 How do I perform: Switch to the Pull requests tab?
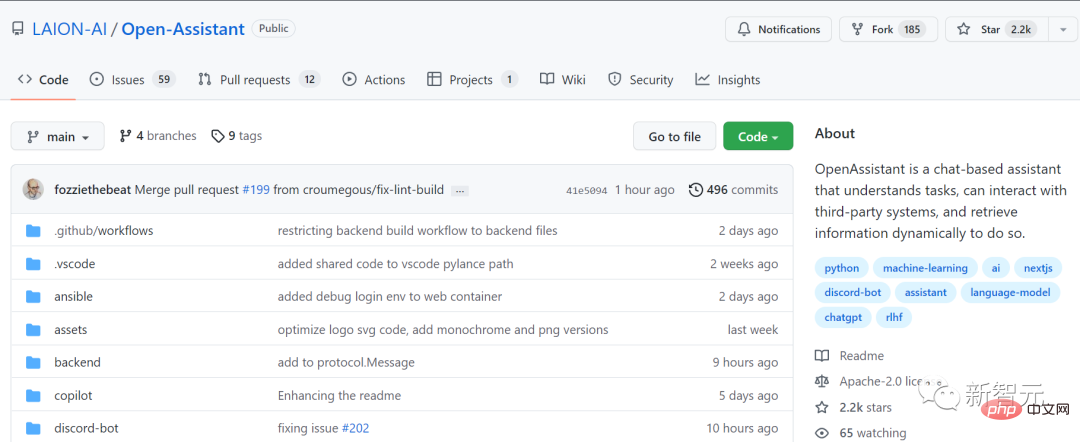(x=258, y=79)
